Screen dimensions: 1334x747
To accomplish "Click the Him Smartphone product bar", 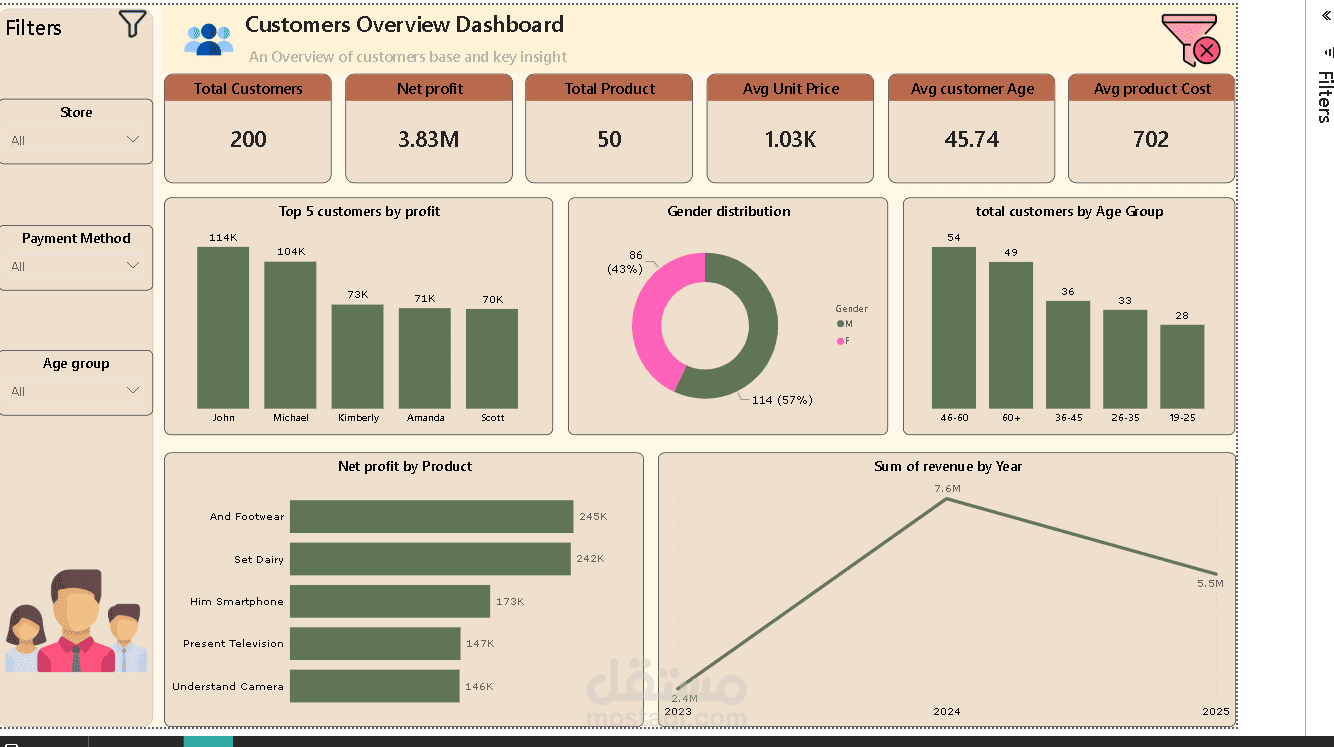I will click(390, 601).
